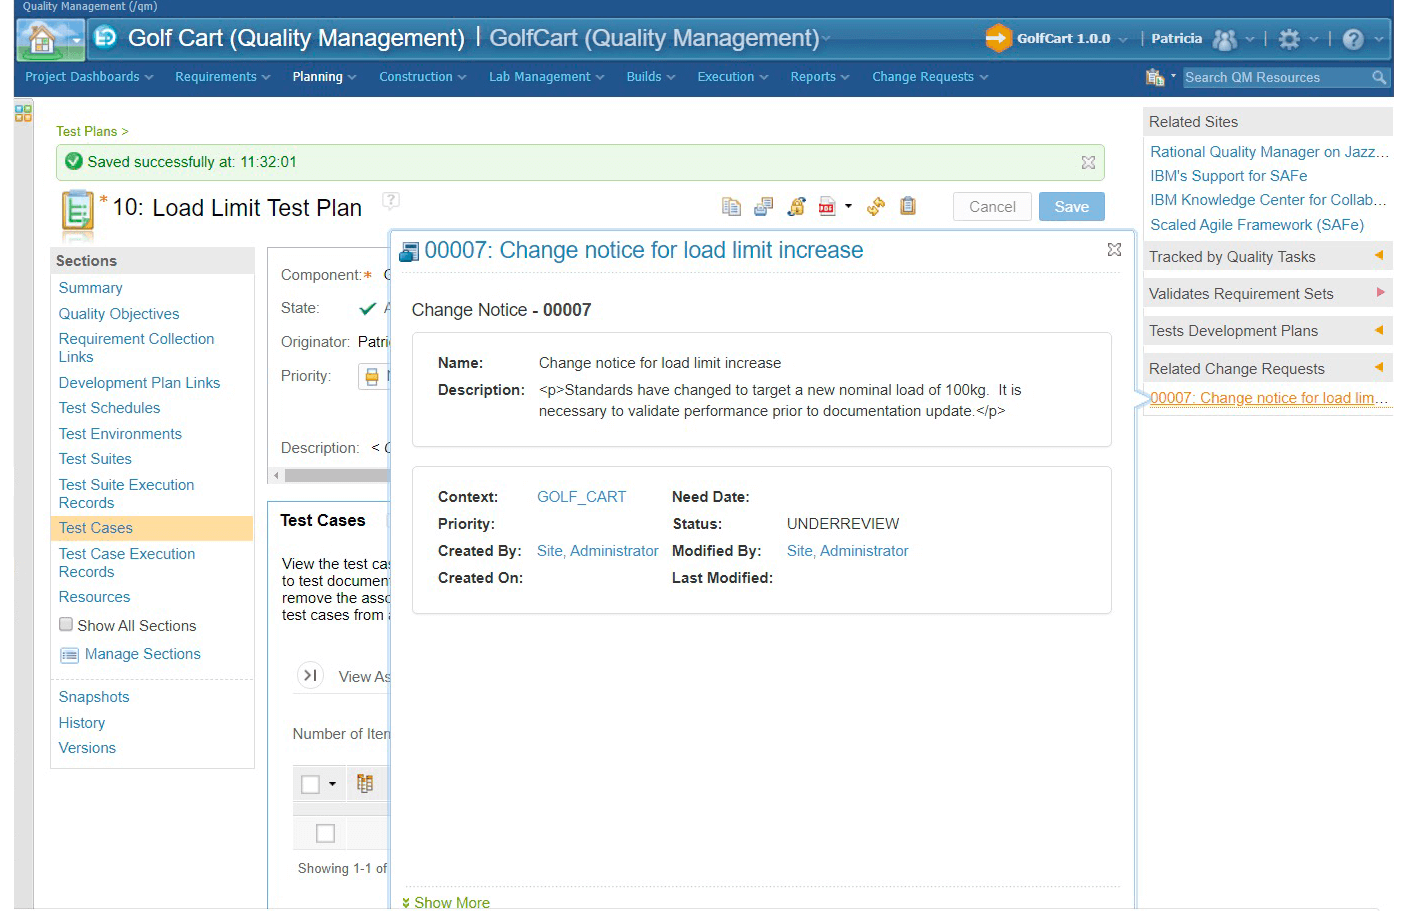Open the PDF export dropdown arrow
Viewport: 1406px width, 911px height.
pos(848,206)
